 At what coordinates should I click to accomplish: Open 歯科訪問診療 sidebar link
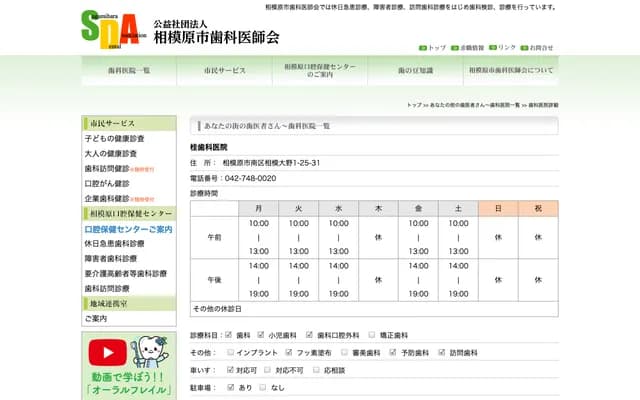point(107,289)
